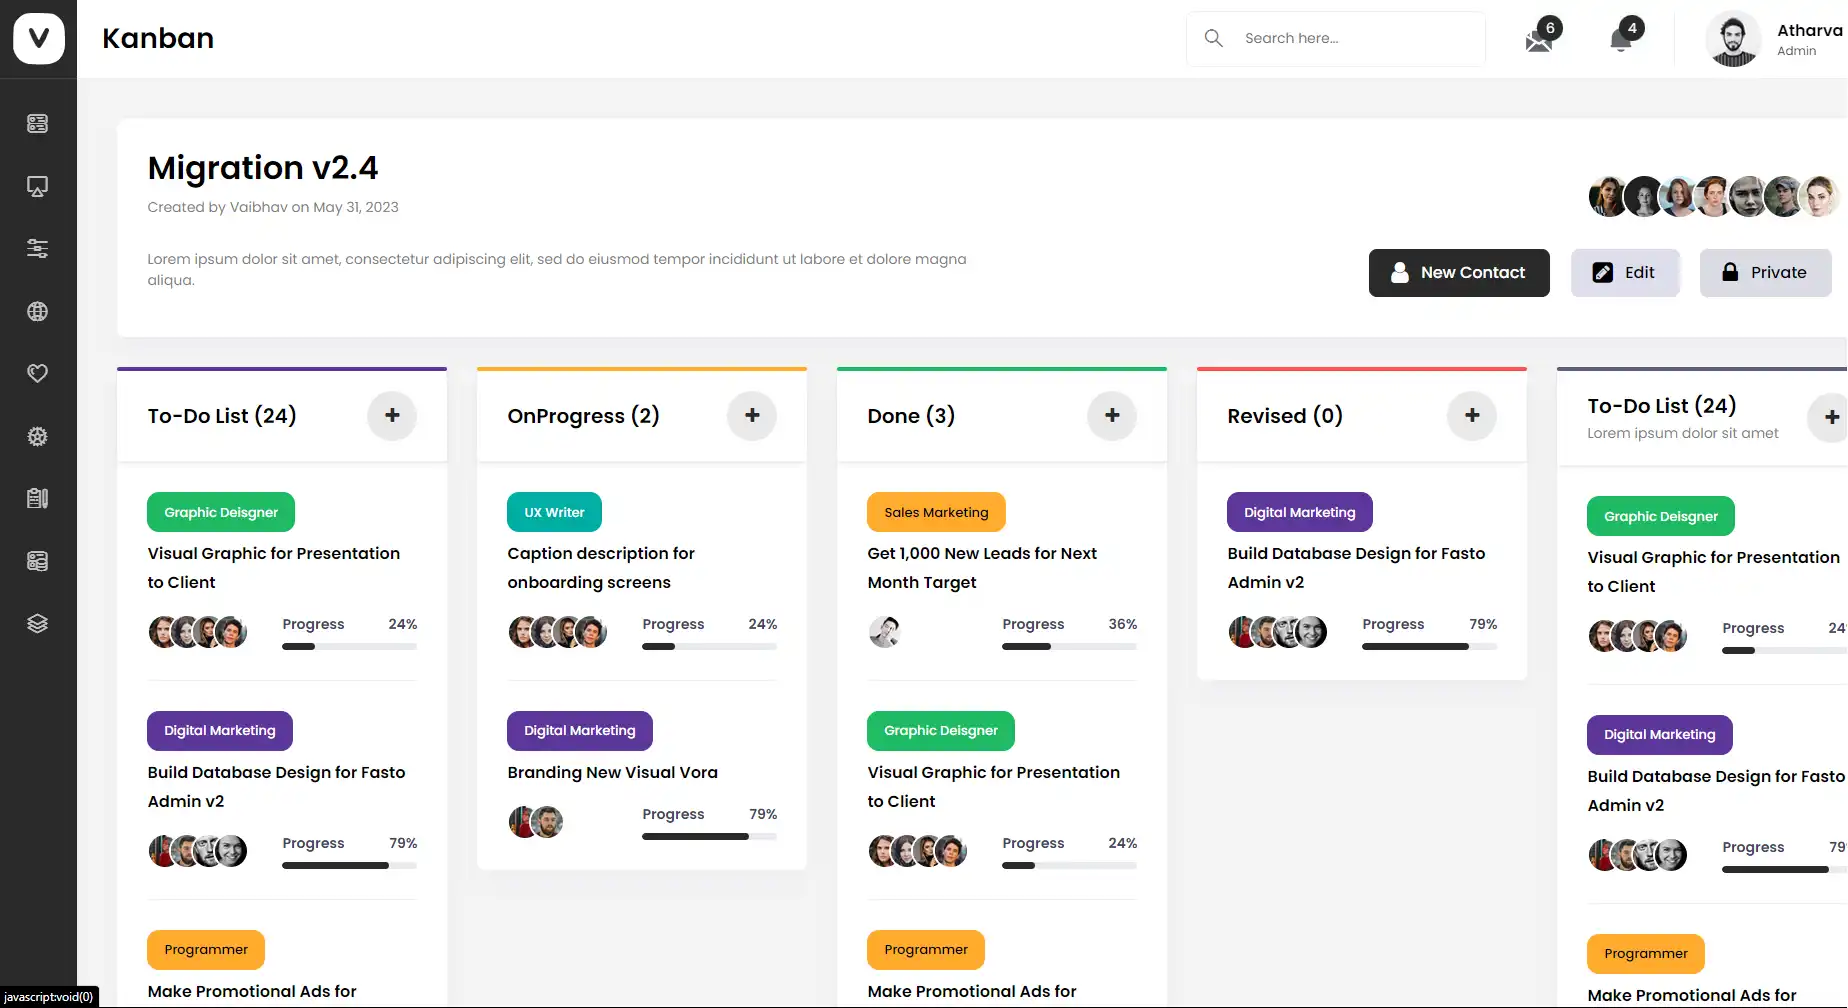Open the heart favorites sidebar icon
The image size is (1848, 1008).
[37, 373]
